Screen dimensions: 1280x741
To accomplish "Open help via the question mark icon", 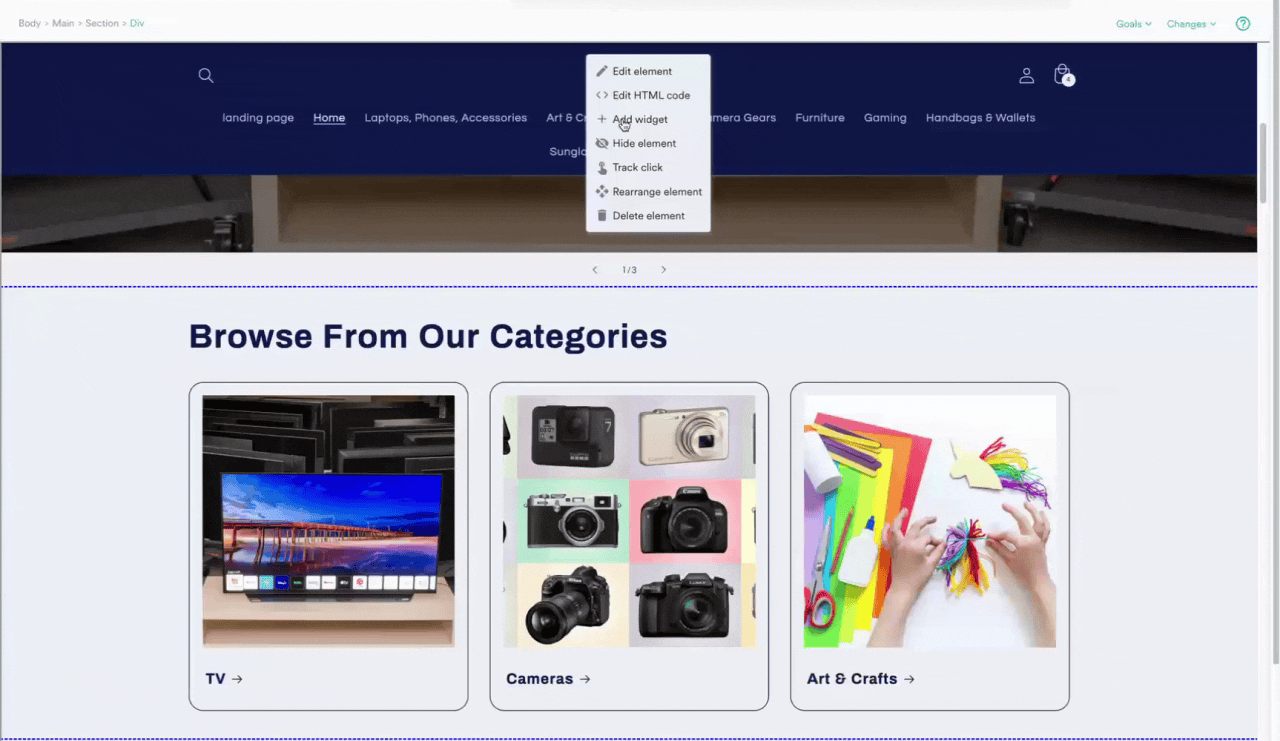I will tap(1242, 23).
